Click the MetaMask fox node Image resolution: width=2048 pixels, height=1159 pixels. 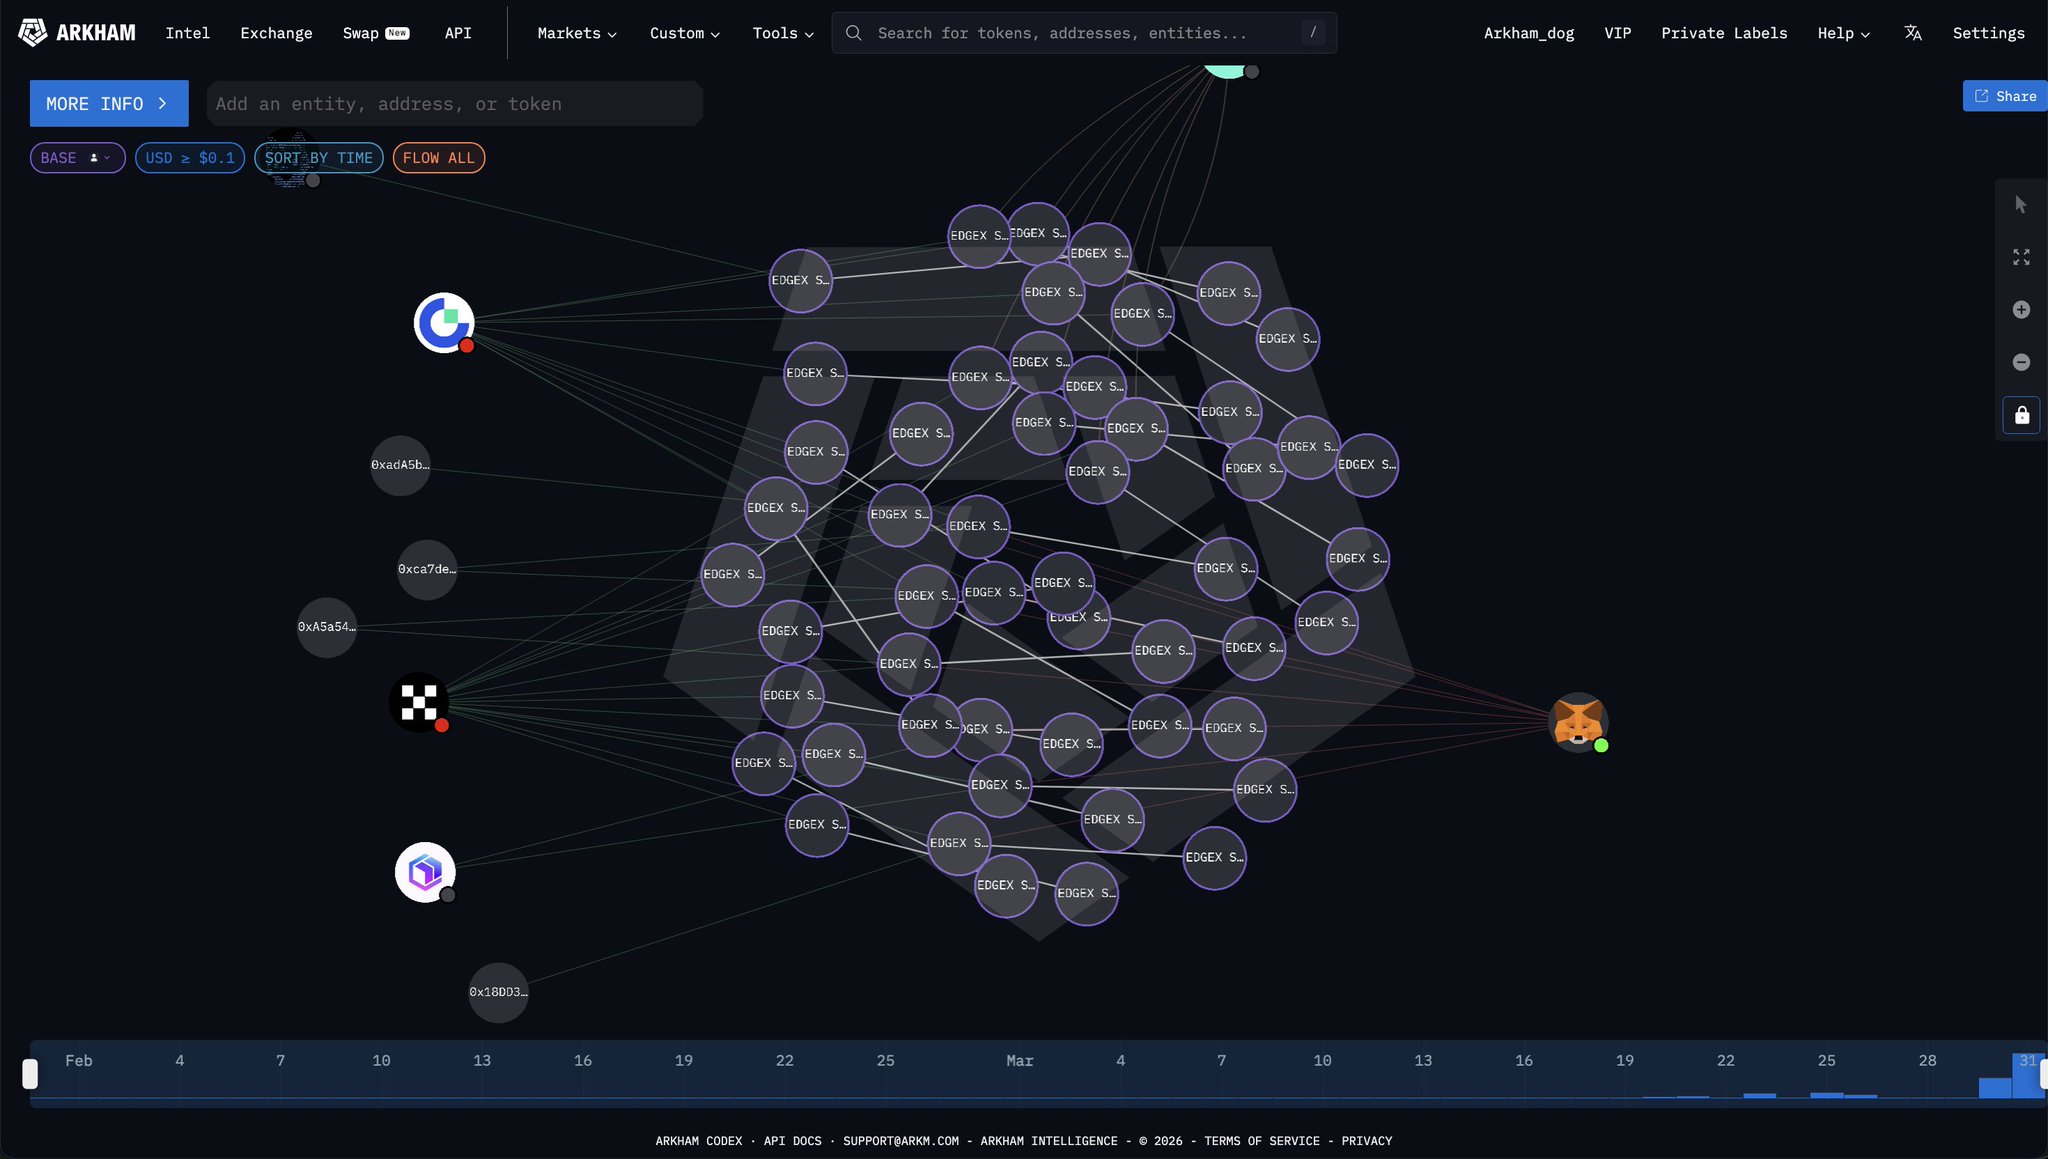click(1577, 722)
